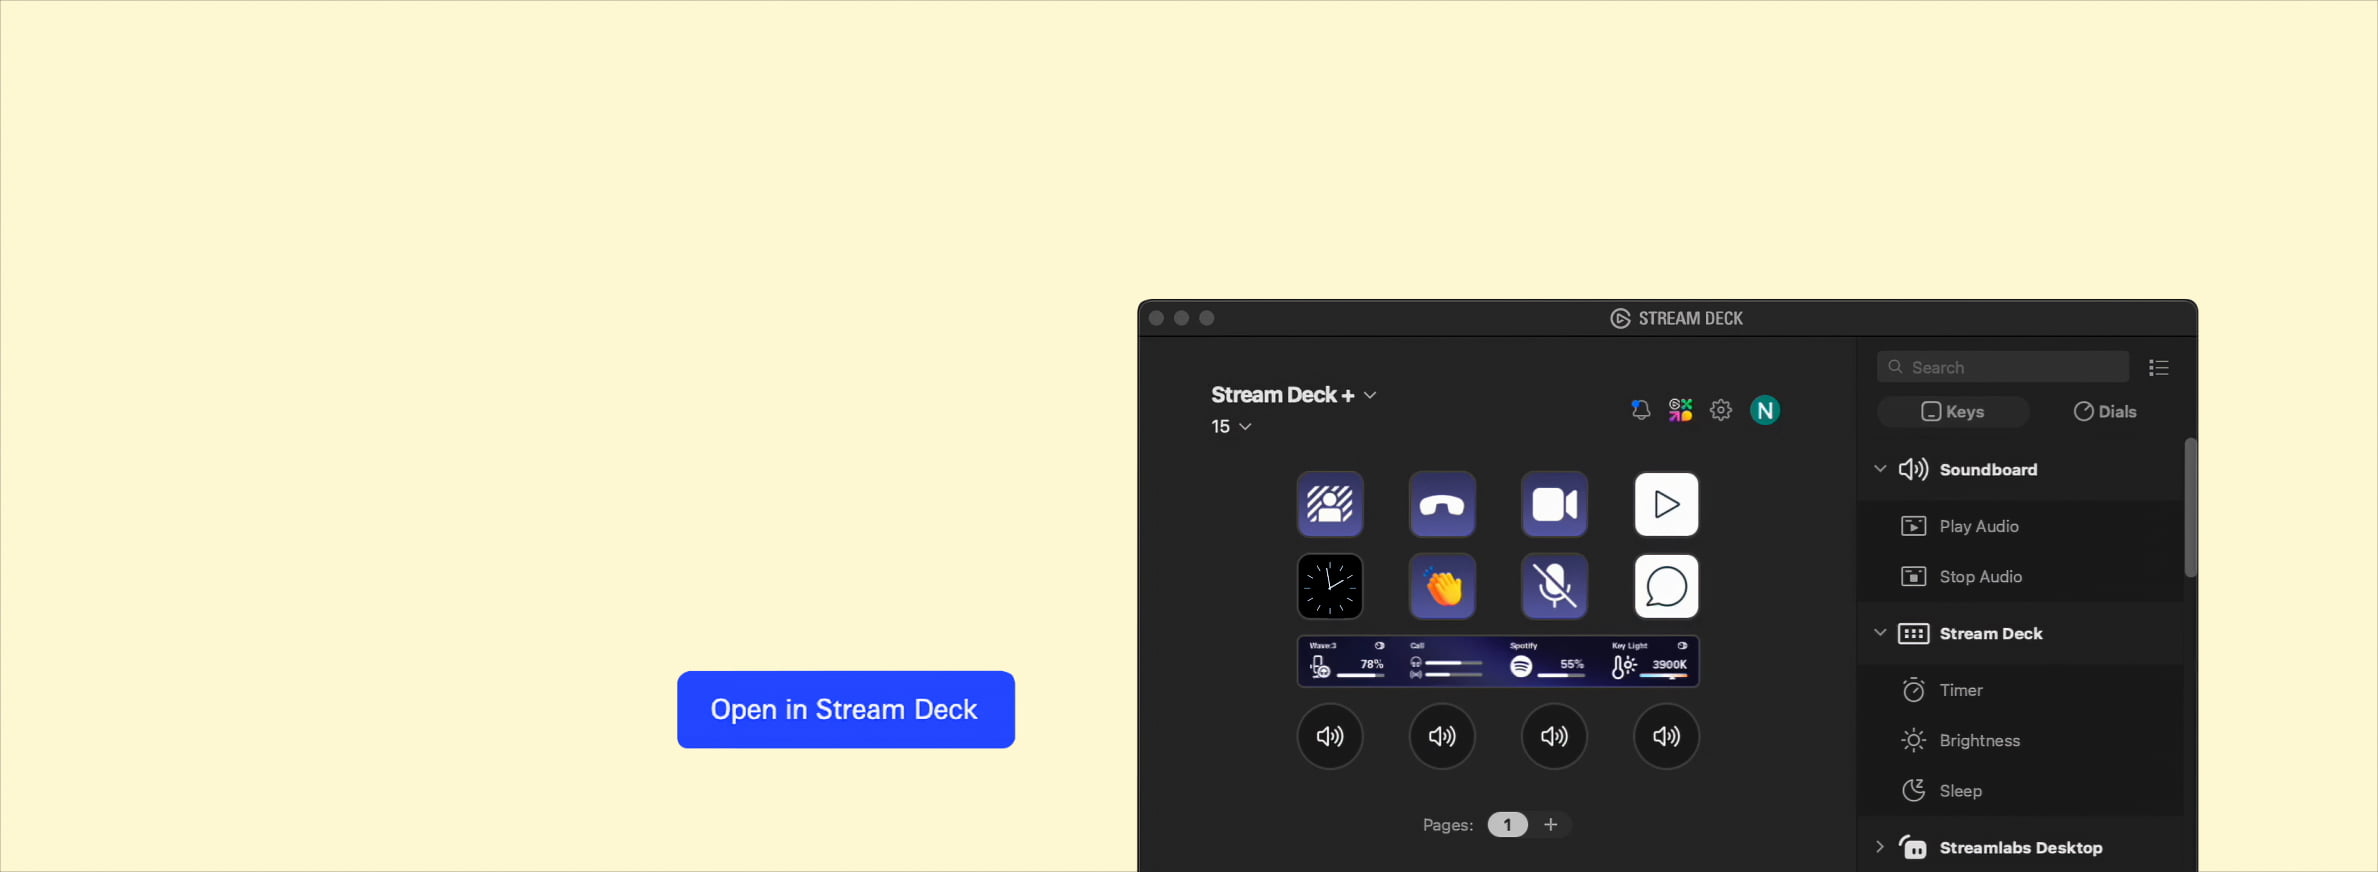Viewport: 2378px width, 872px height.
Task: Select the Play Audio action
Action: click(x=2020, y=526)
